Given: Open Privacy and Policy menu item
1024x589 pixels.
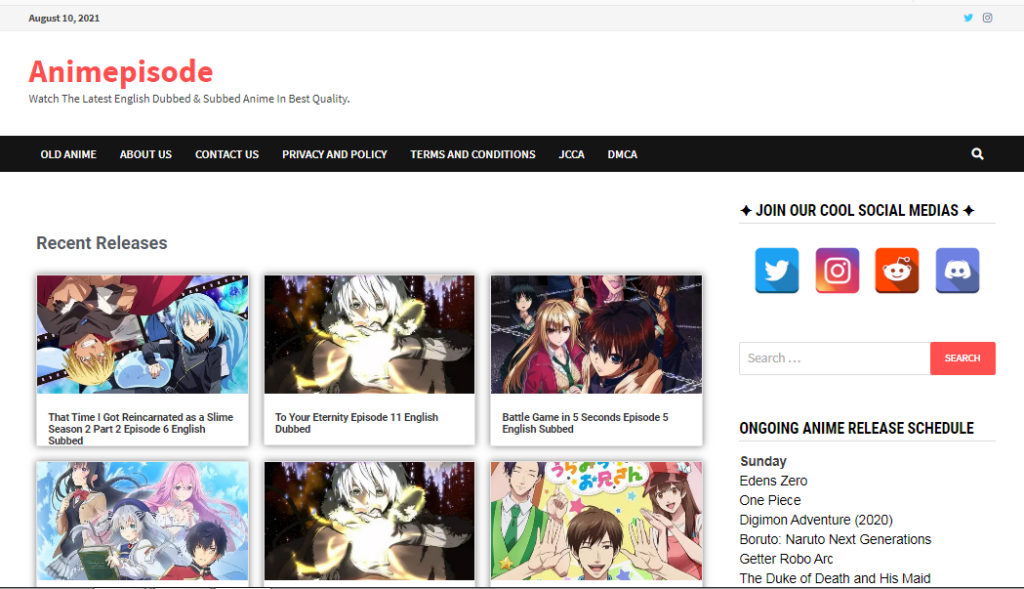Looking at the screenshot, I should click(334, 155).
